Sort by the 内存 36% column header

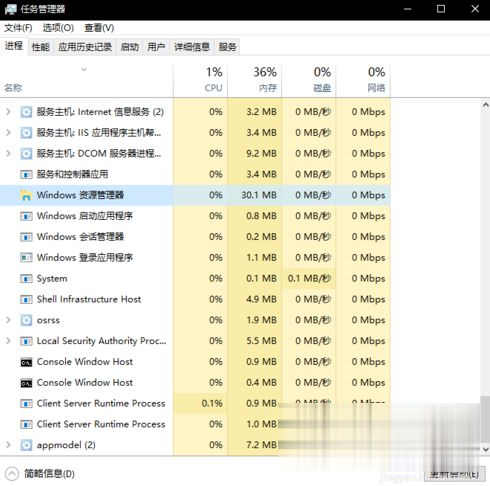(255, 80)
